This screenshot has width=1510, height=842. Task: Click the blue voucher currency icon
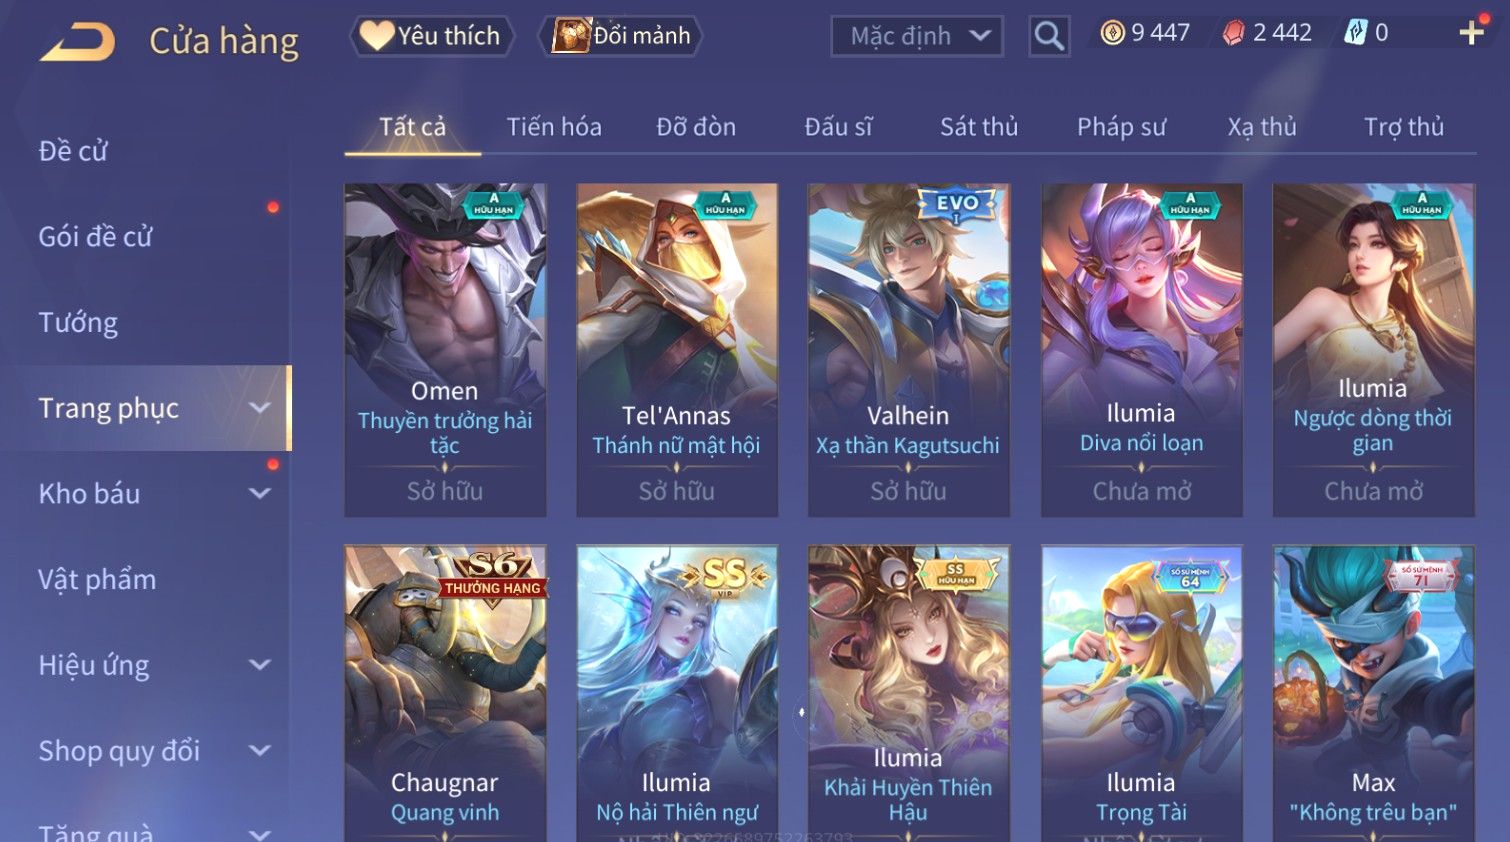tap(1355, 33)
